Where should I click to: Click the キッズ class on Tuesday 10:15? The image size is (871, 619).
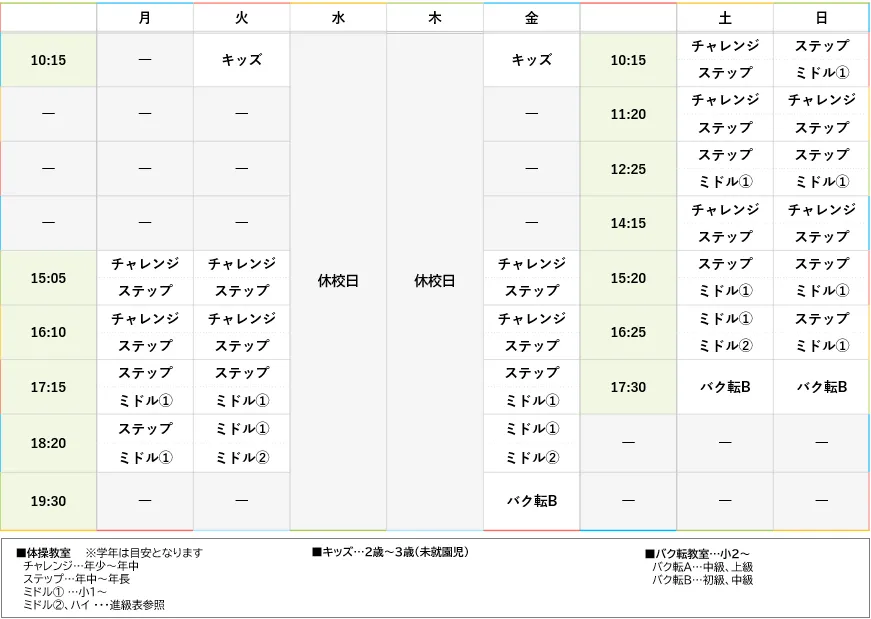241,60
